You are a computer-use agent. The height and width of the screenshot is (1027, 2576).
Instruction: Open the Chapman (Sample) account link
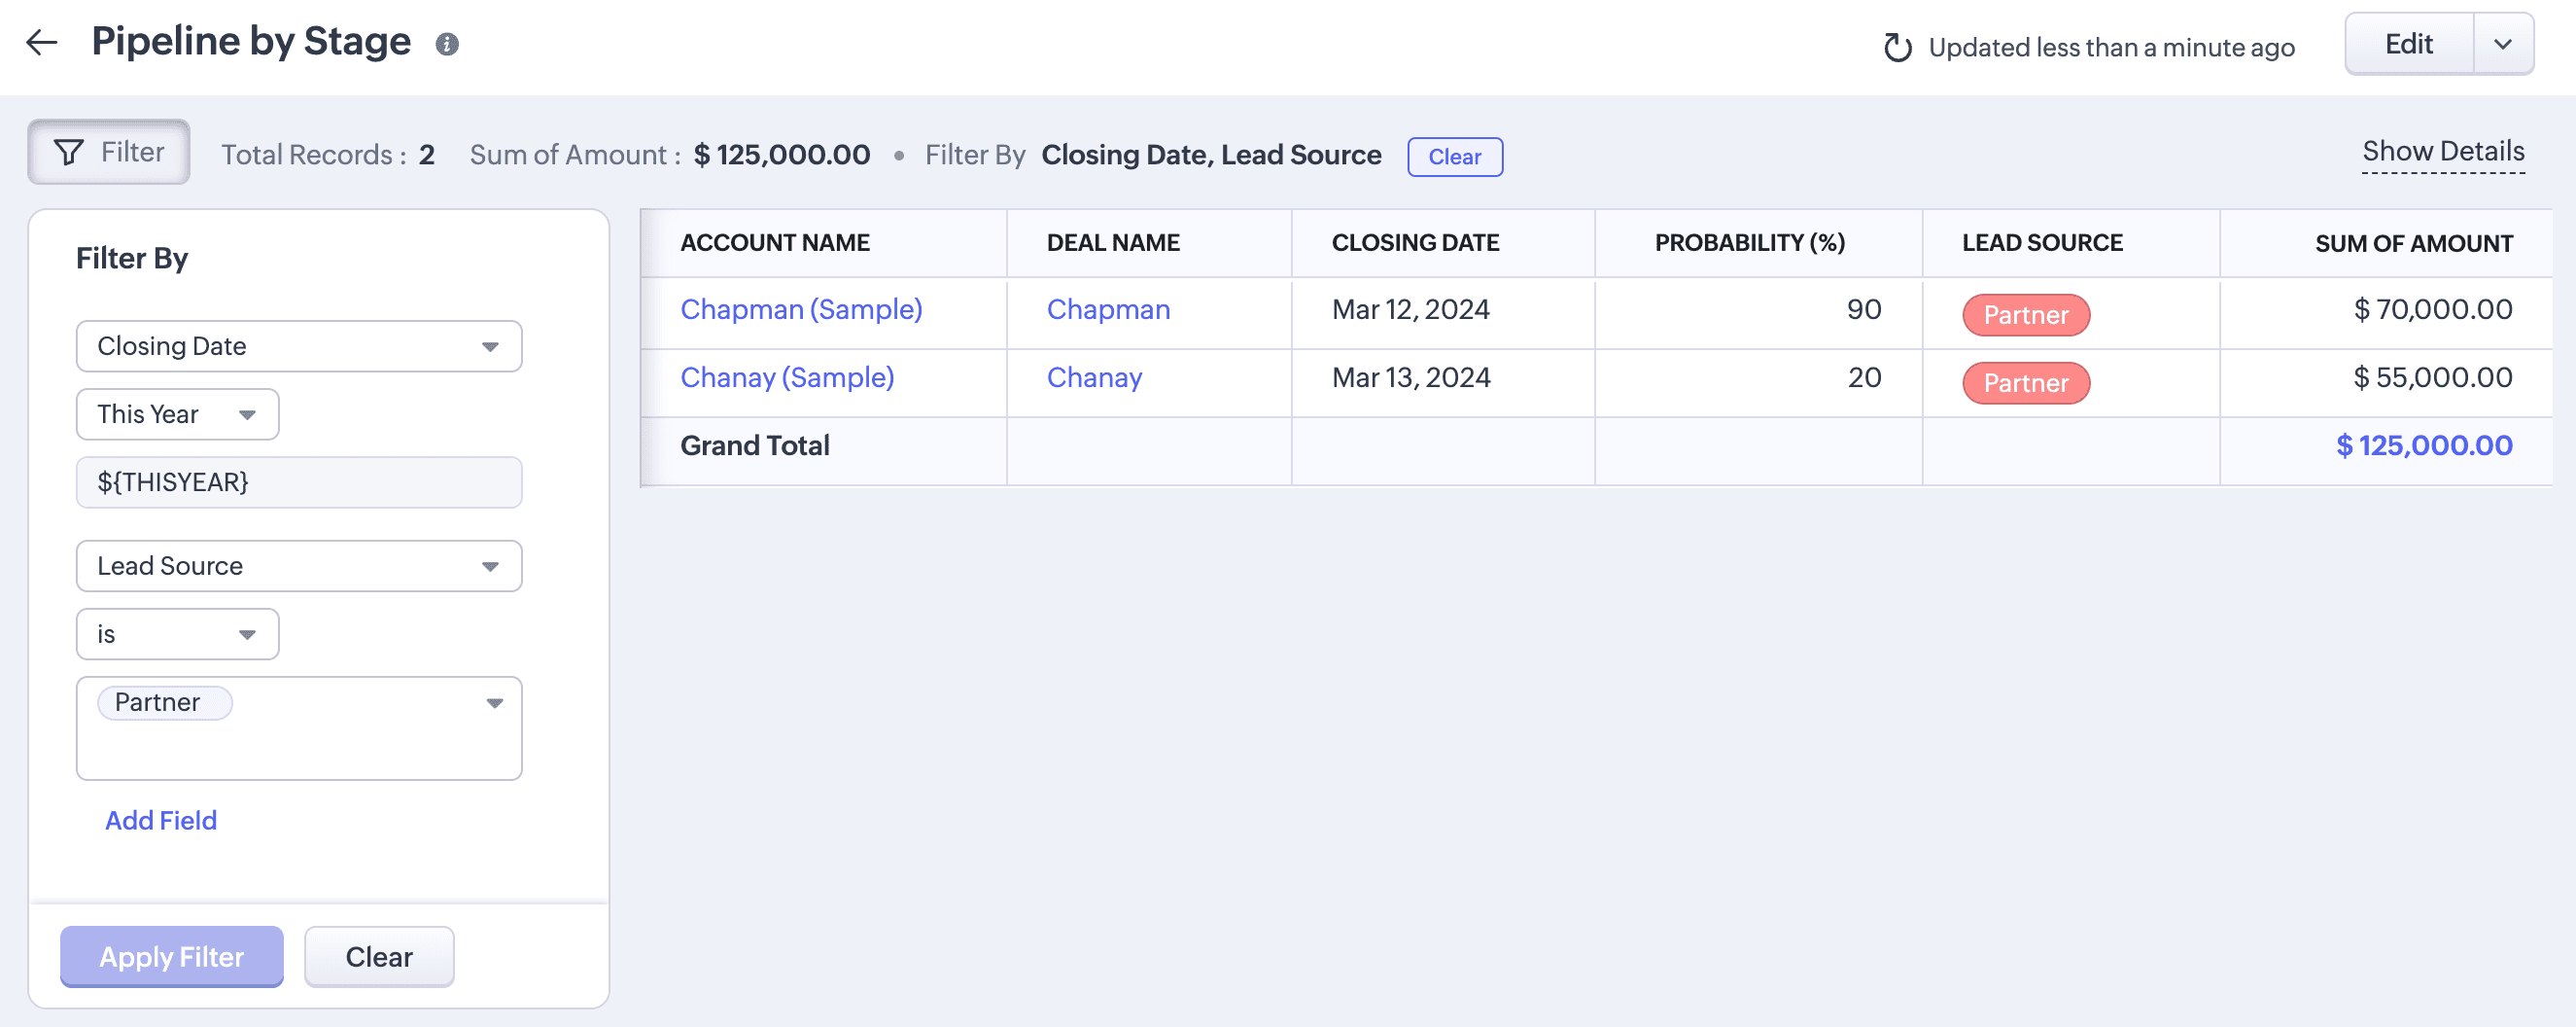(801, 310)
